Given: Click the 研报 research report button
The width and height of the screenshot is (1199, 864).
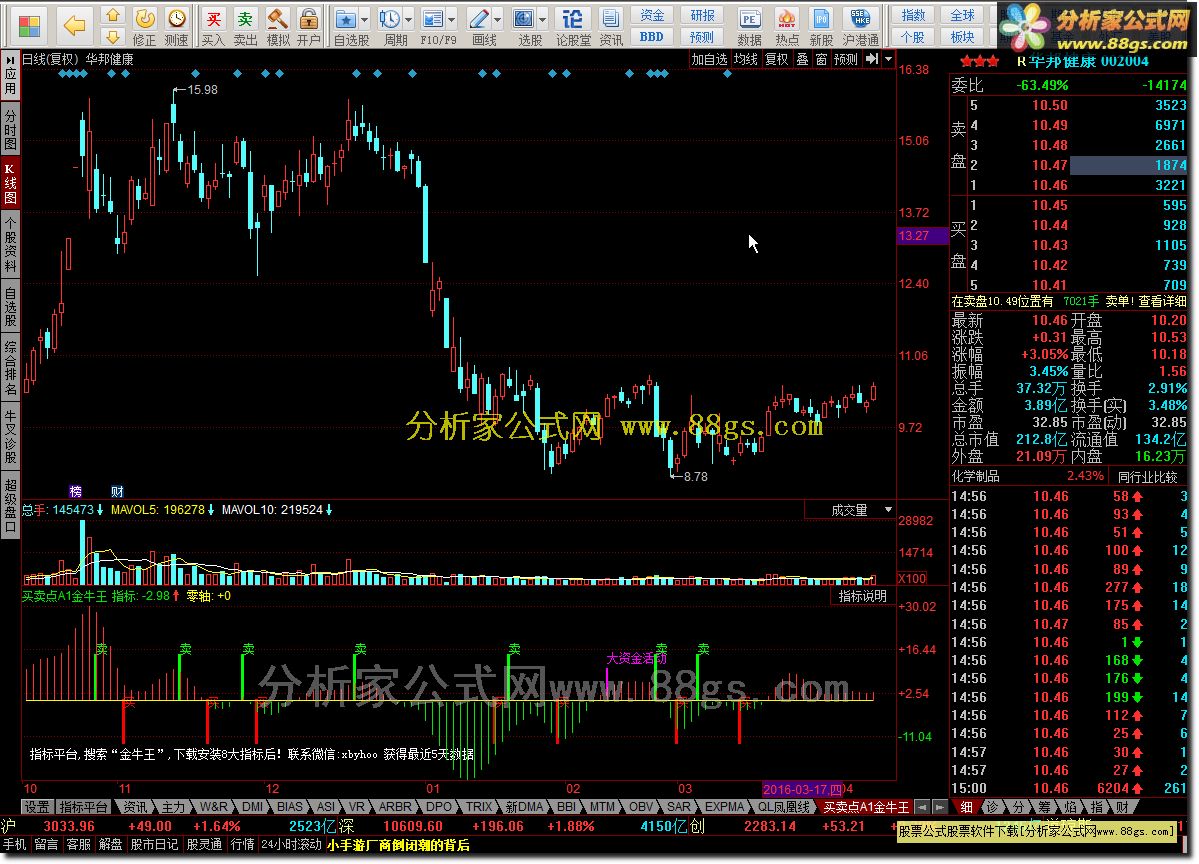Looking at the screenshot, I should 702,15.
